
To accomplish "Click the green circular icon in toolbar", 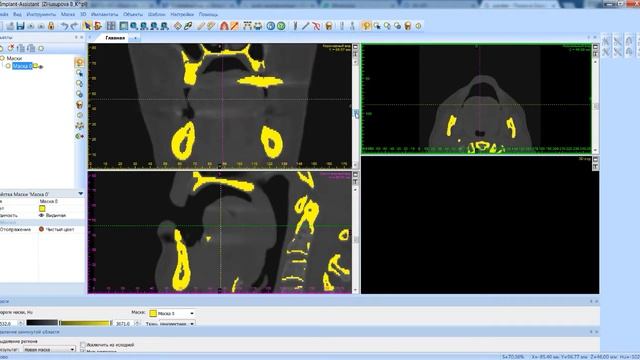I will (x=281, y=26).
